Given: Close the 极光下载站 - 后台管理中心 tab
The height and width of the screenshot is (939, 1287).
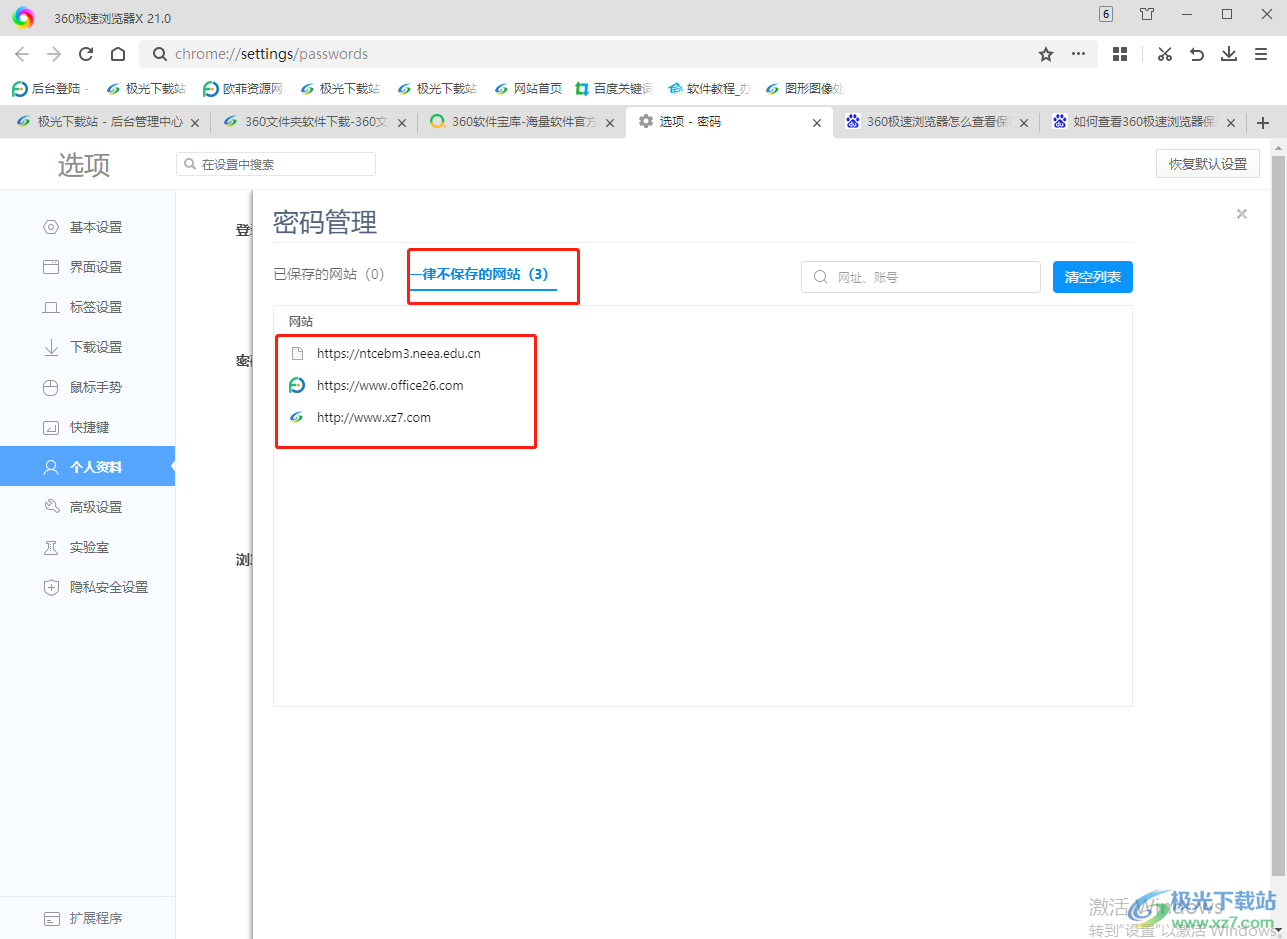Looking at the screenshot, I should pos(195,123).
